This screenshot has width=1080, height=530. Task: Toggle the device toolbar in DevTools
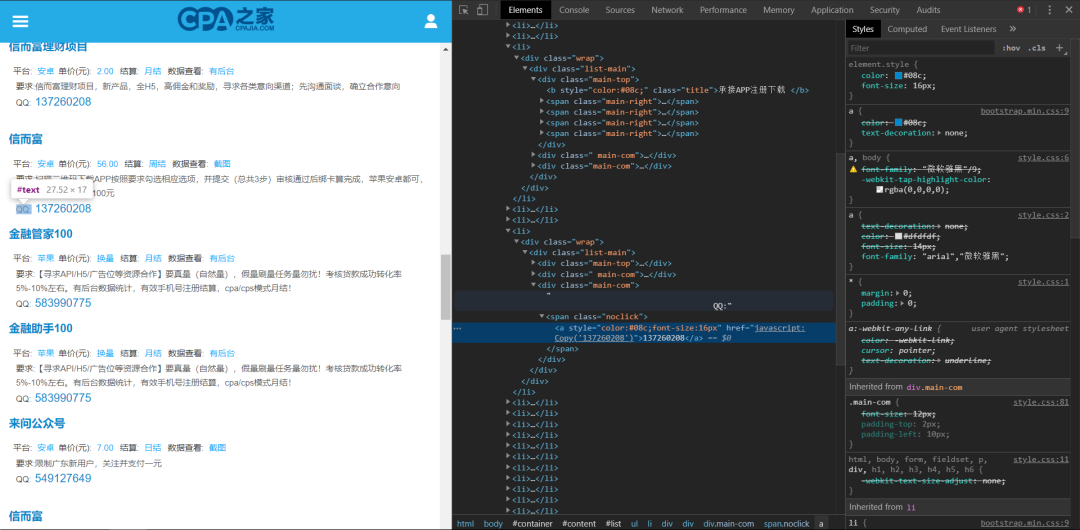(x=482, y=10)
